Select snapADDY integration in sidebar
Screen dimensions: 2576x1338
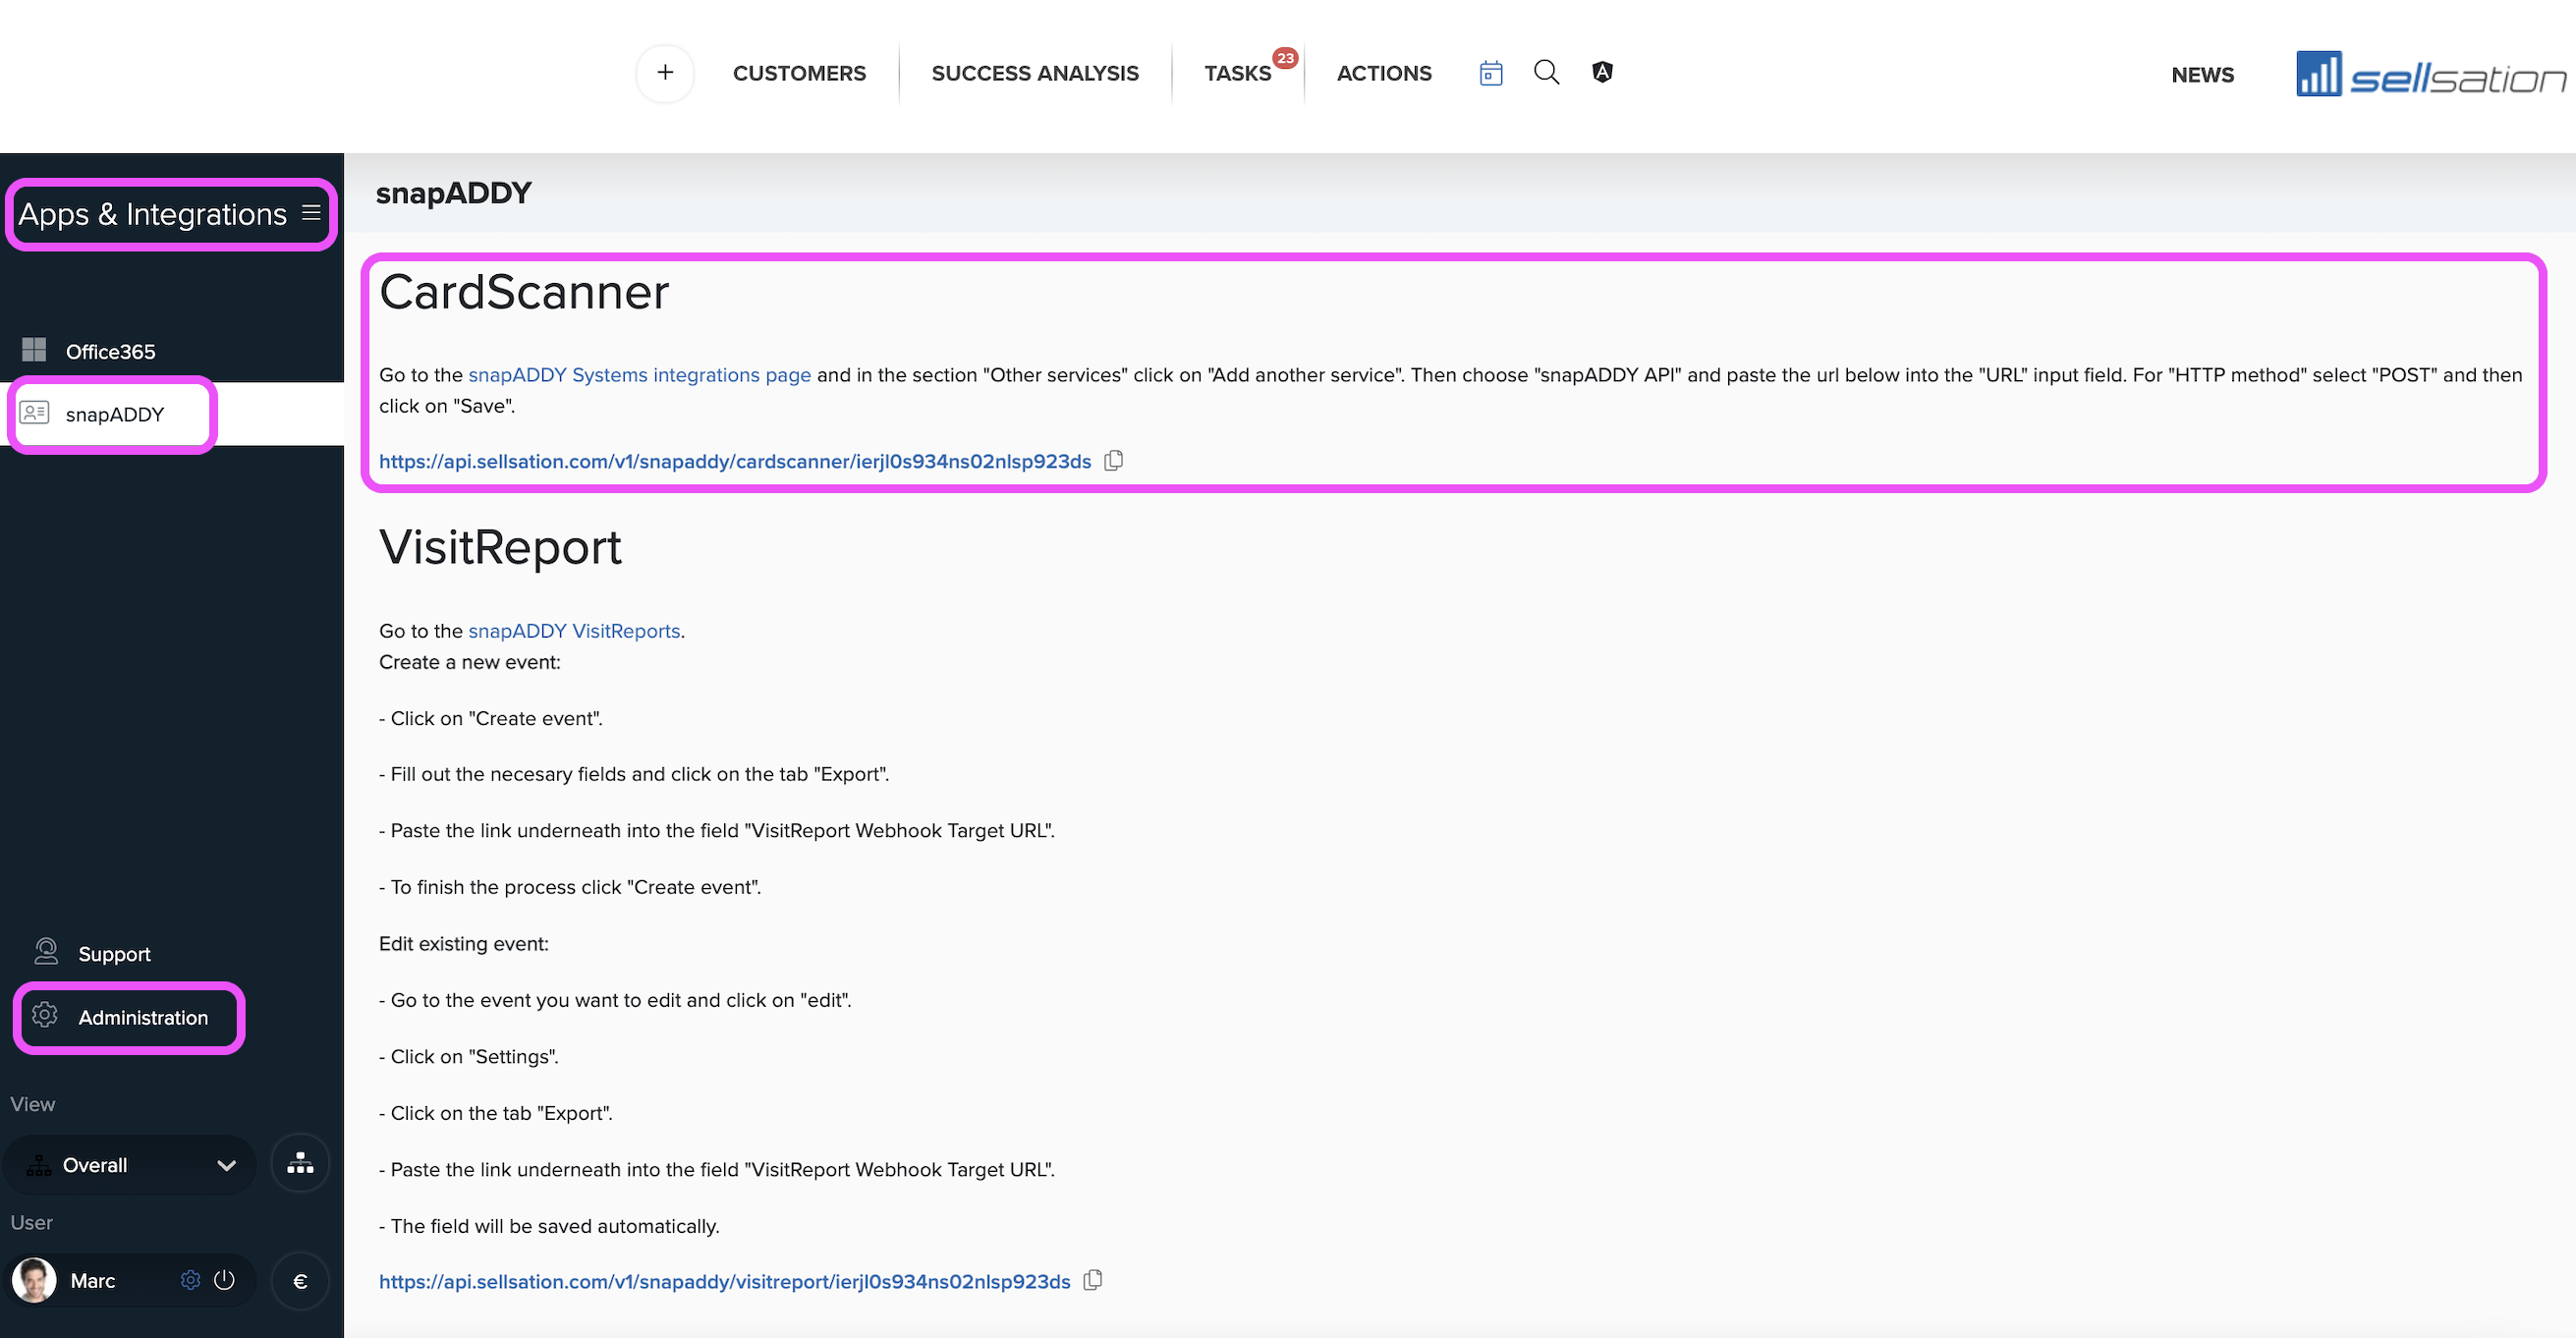pos(172,414)
